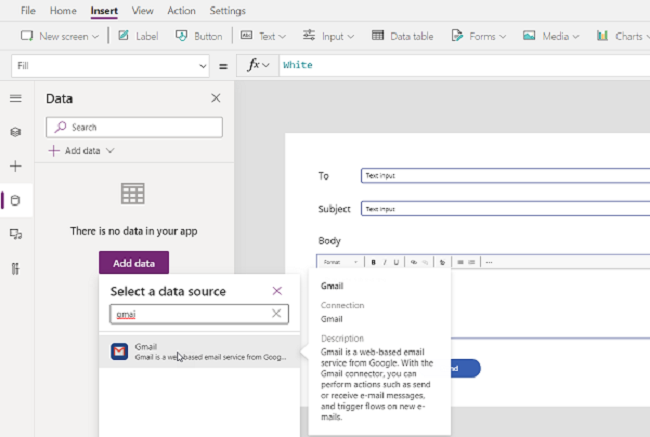Toggle the hamburger navigation menu

(x=16, y=98)
